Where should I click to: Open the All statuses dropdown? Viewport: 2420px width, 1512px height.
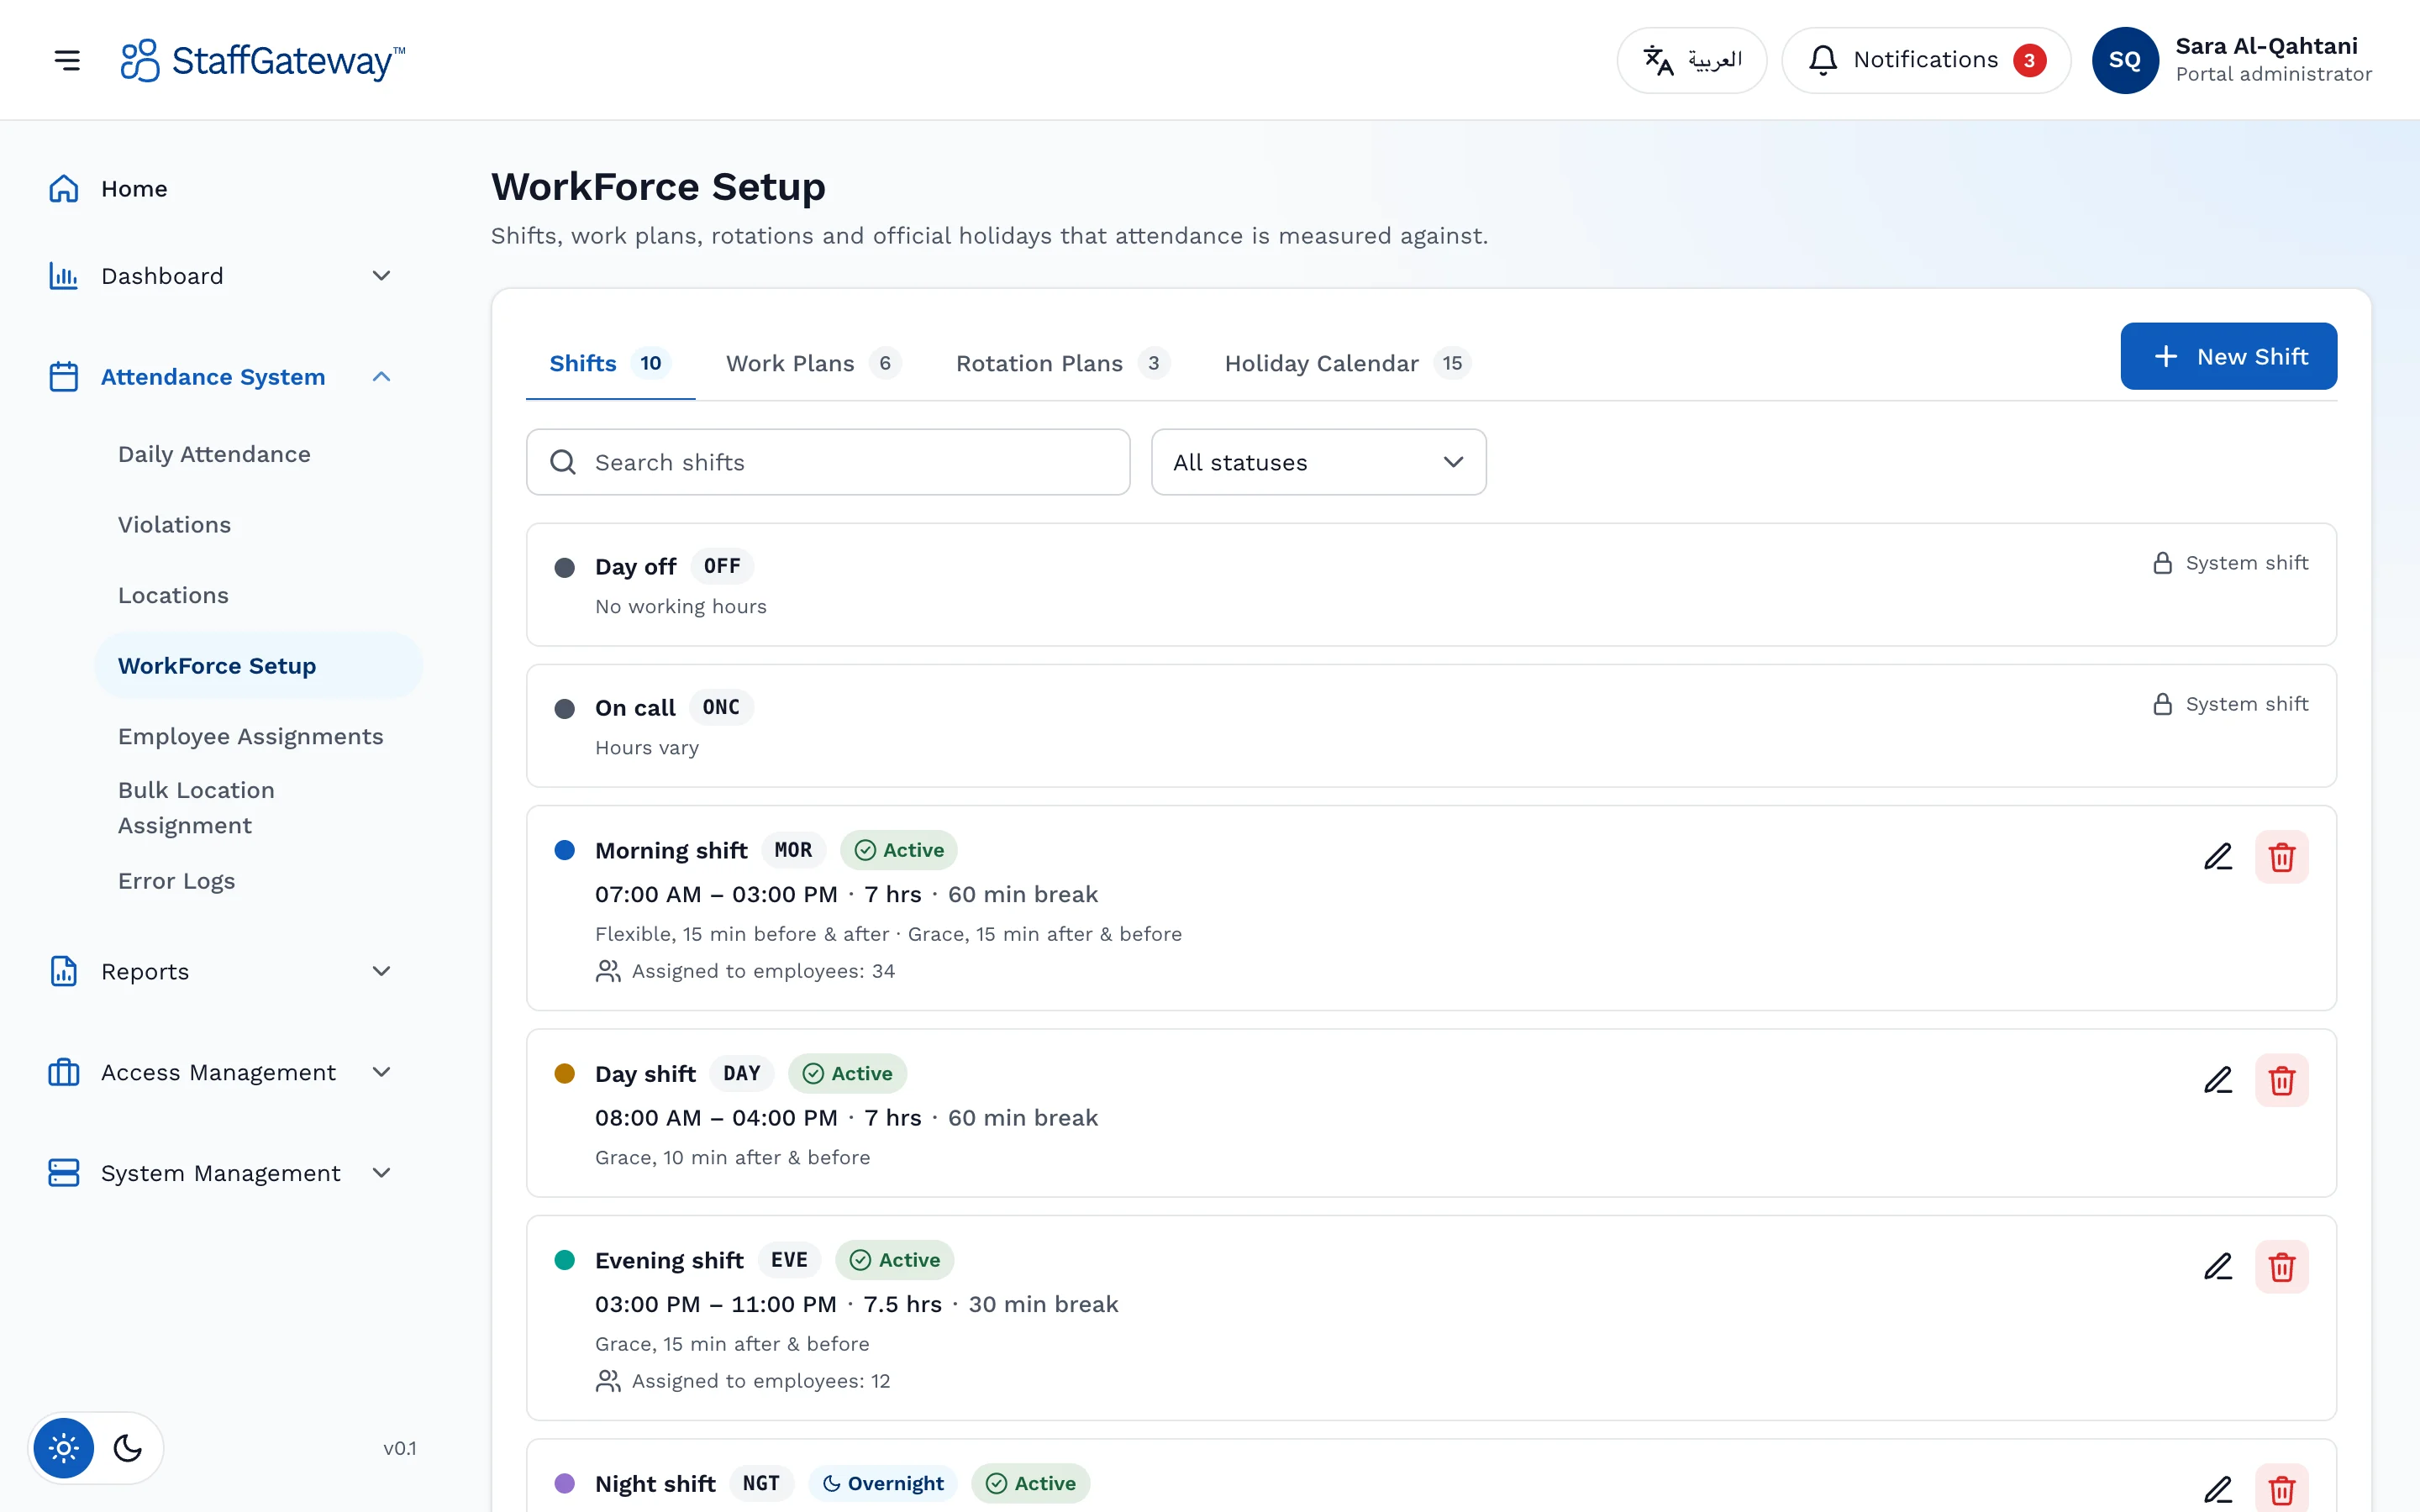tap(1318, 462)
